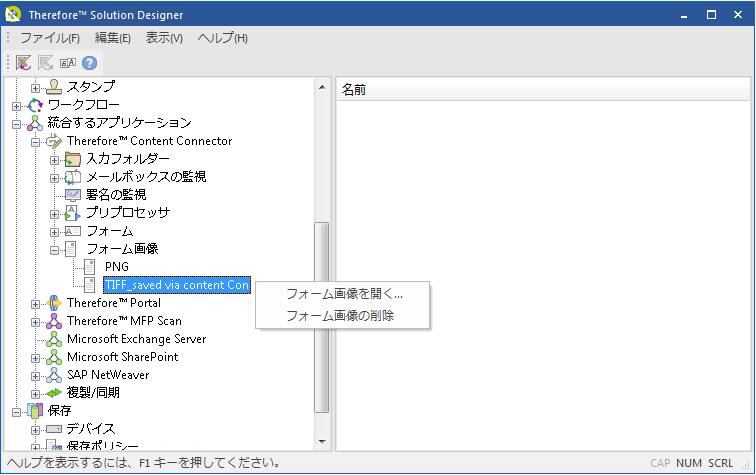Expand the フォーム node
The width and height of the screenshot is (756, 475).
54,232
